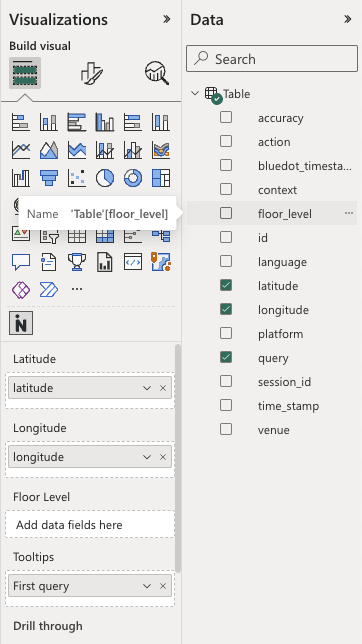Select the Clustered column chart visual
Viewport: 362px width, 644px height.
click(x=105, y=122)
